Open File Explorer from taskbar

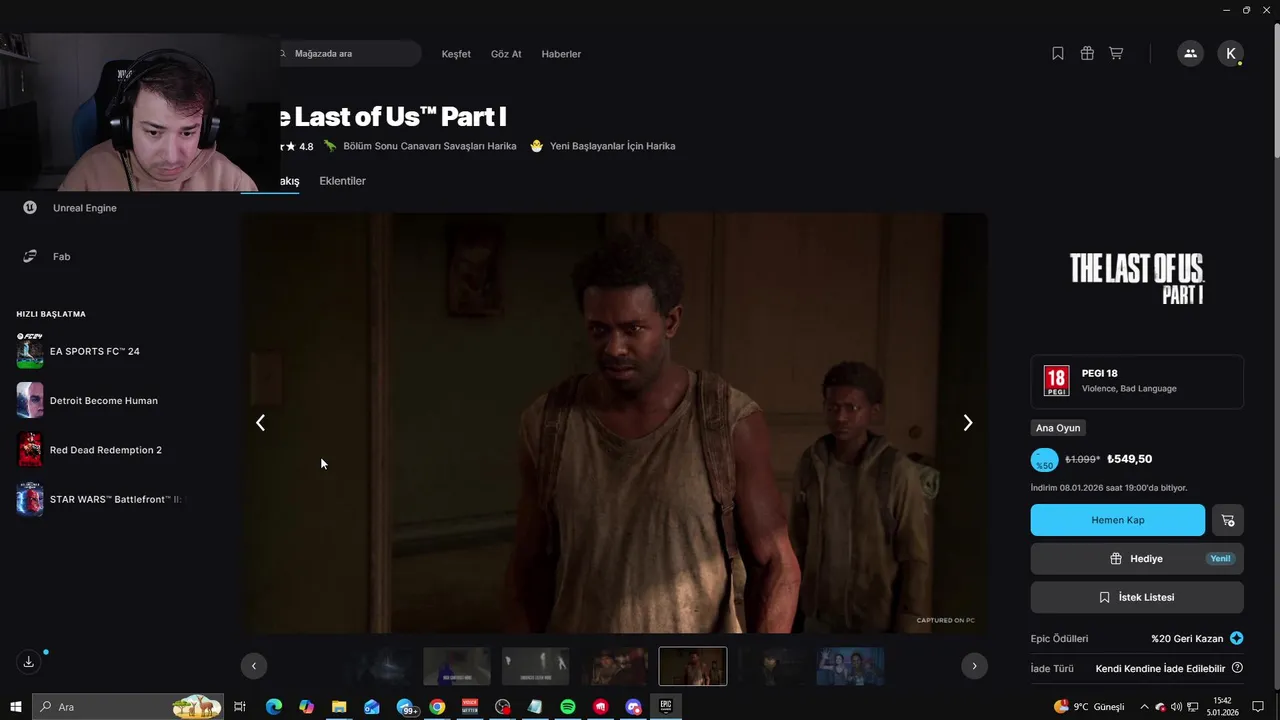[339, 707]
